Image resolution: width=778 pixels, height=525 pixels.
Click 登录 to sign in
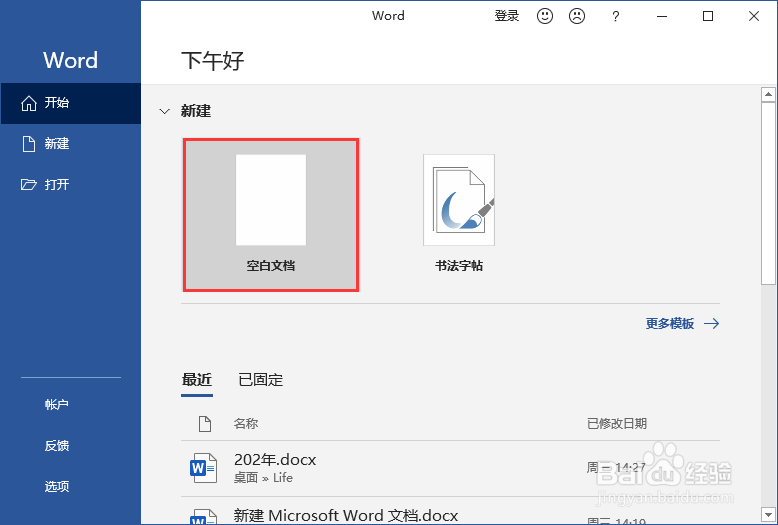[507, 16]
